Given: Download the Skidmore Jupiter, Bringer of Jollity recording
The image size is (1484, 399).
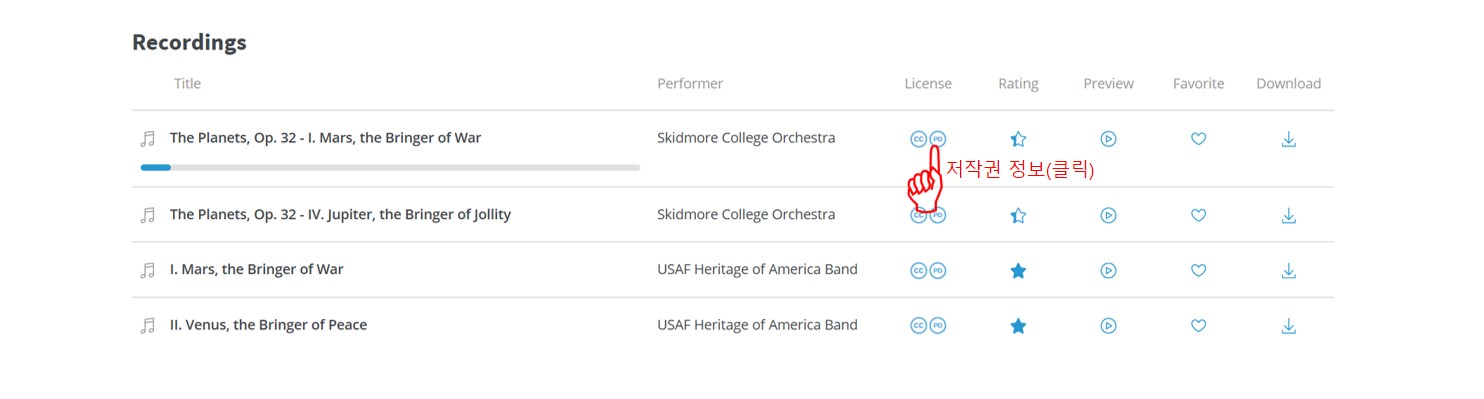Looking at the screenshot, I should pyautogui.click(x=1288, y=215).
